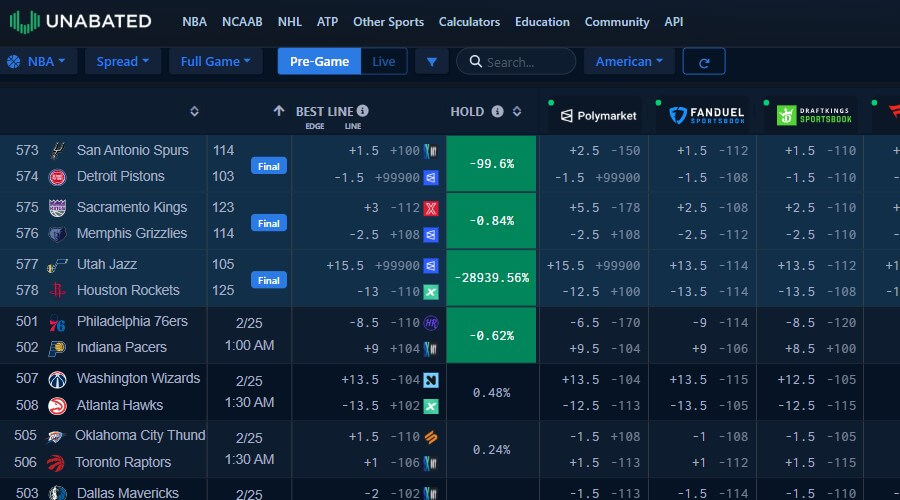Click the Oklahoma City Thunder logo
900x500 pixels.
(56, 437)
